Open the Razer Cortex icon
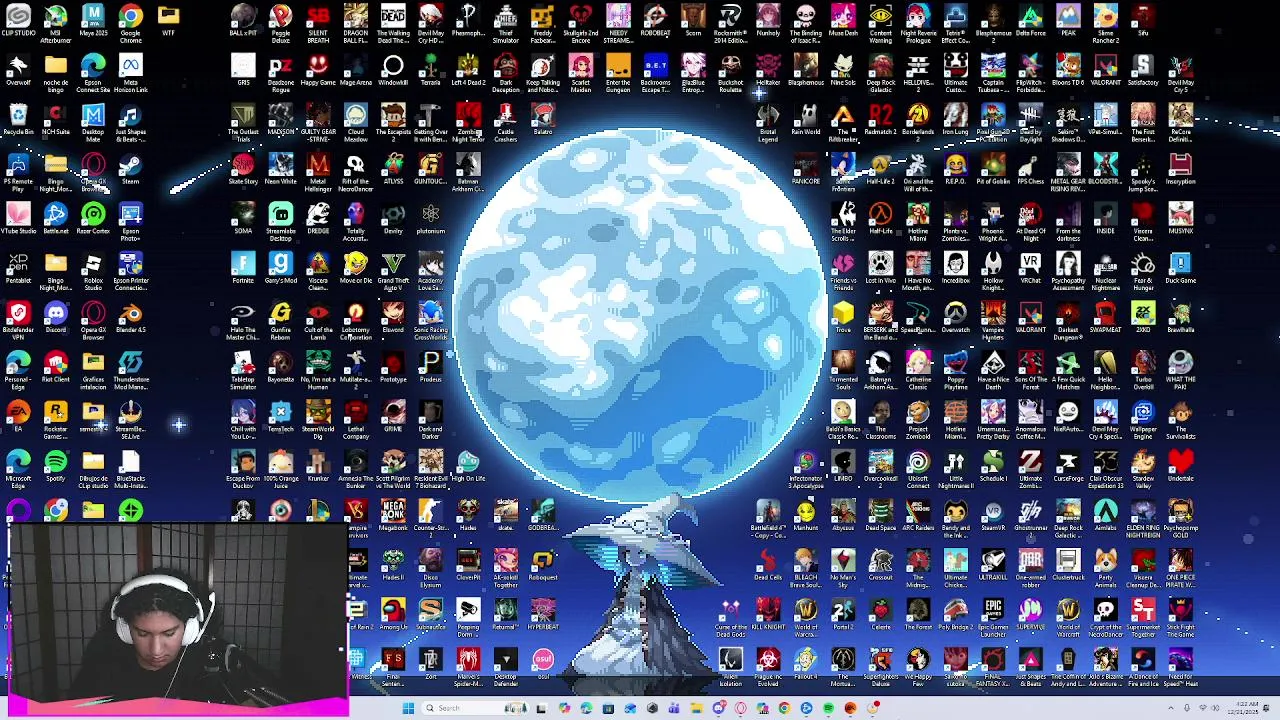Image resolution: width=1280 pixels, height=720 pixels. [x=93, y=219]
